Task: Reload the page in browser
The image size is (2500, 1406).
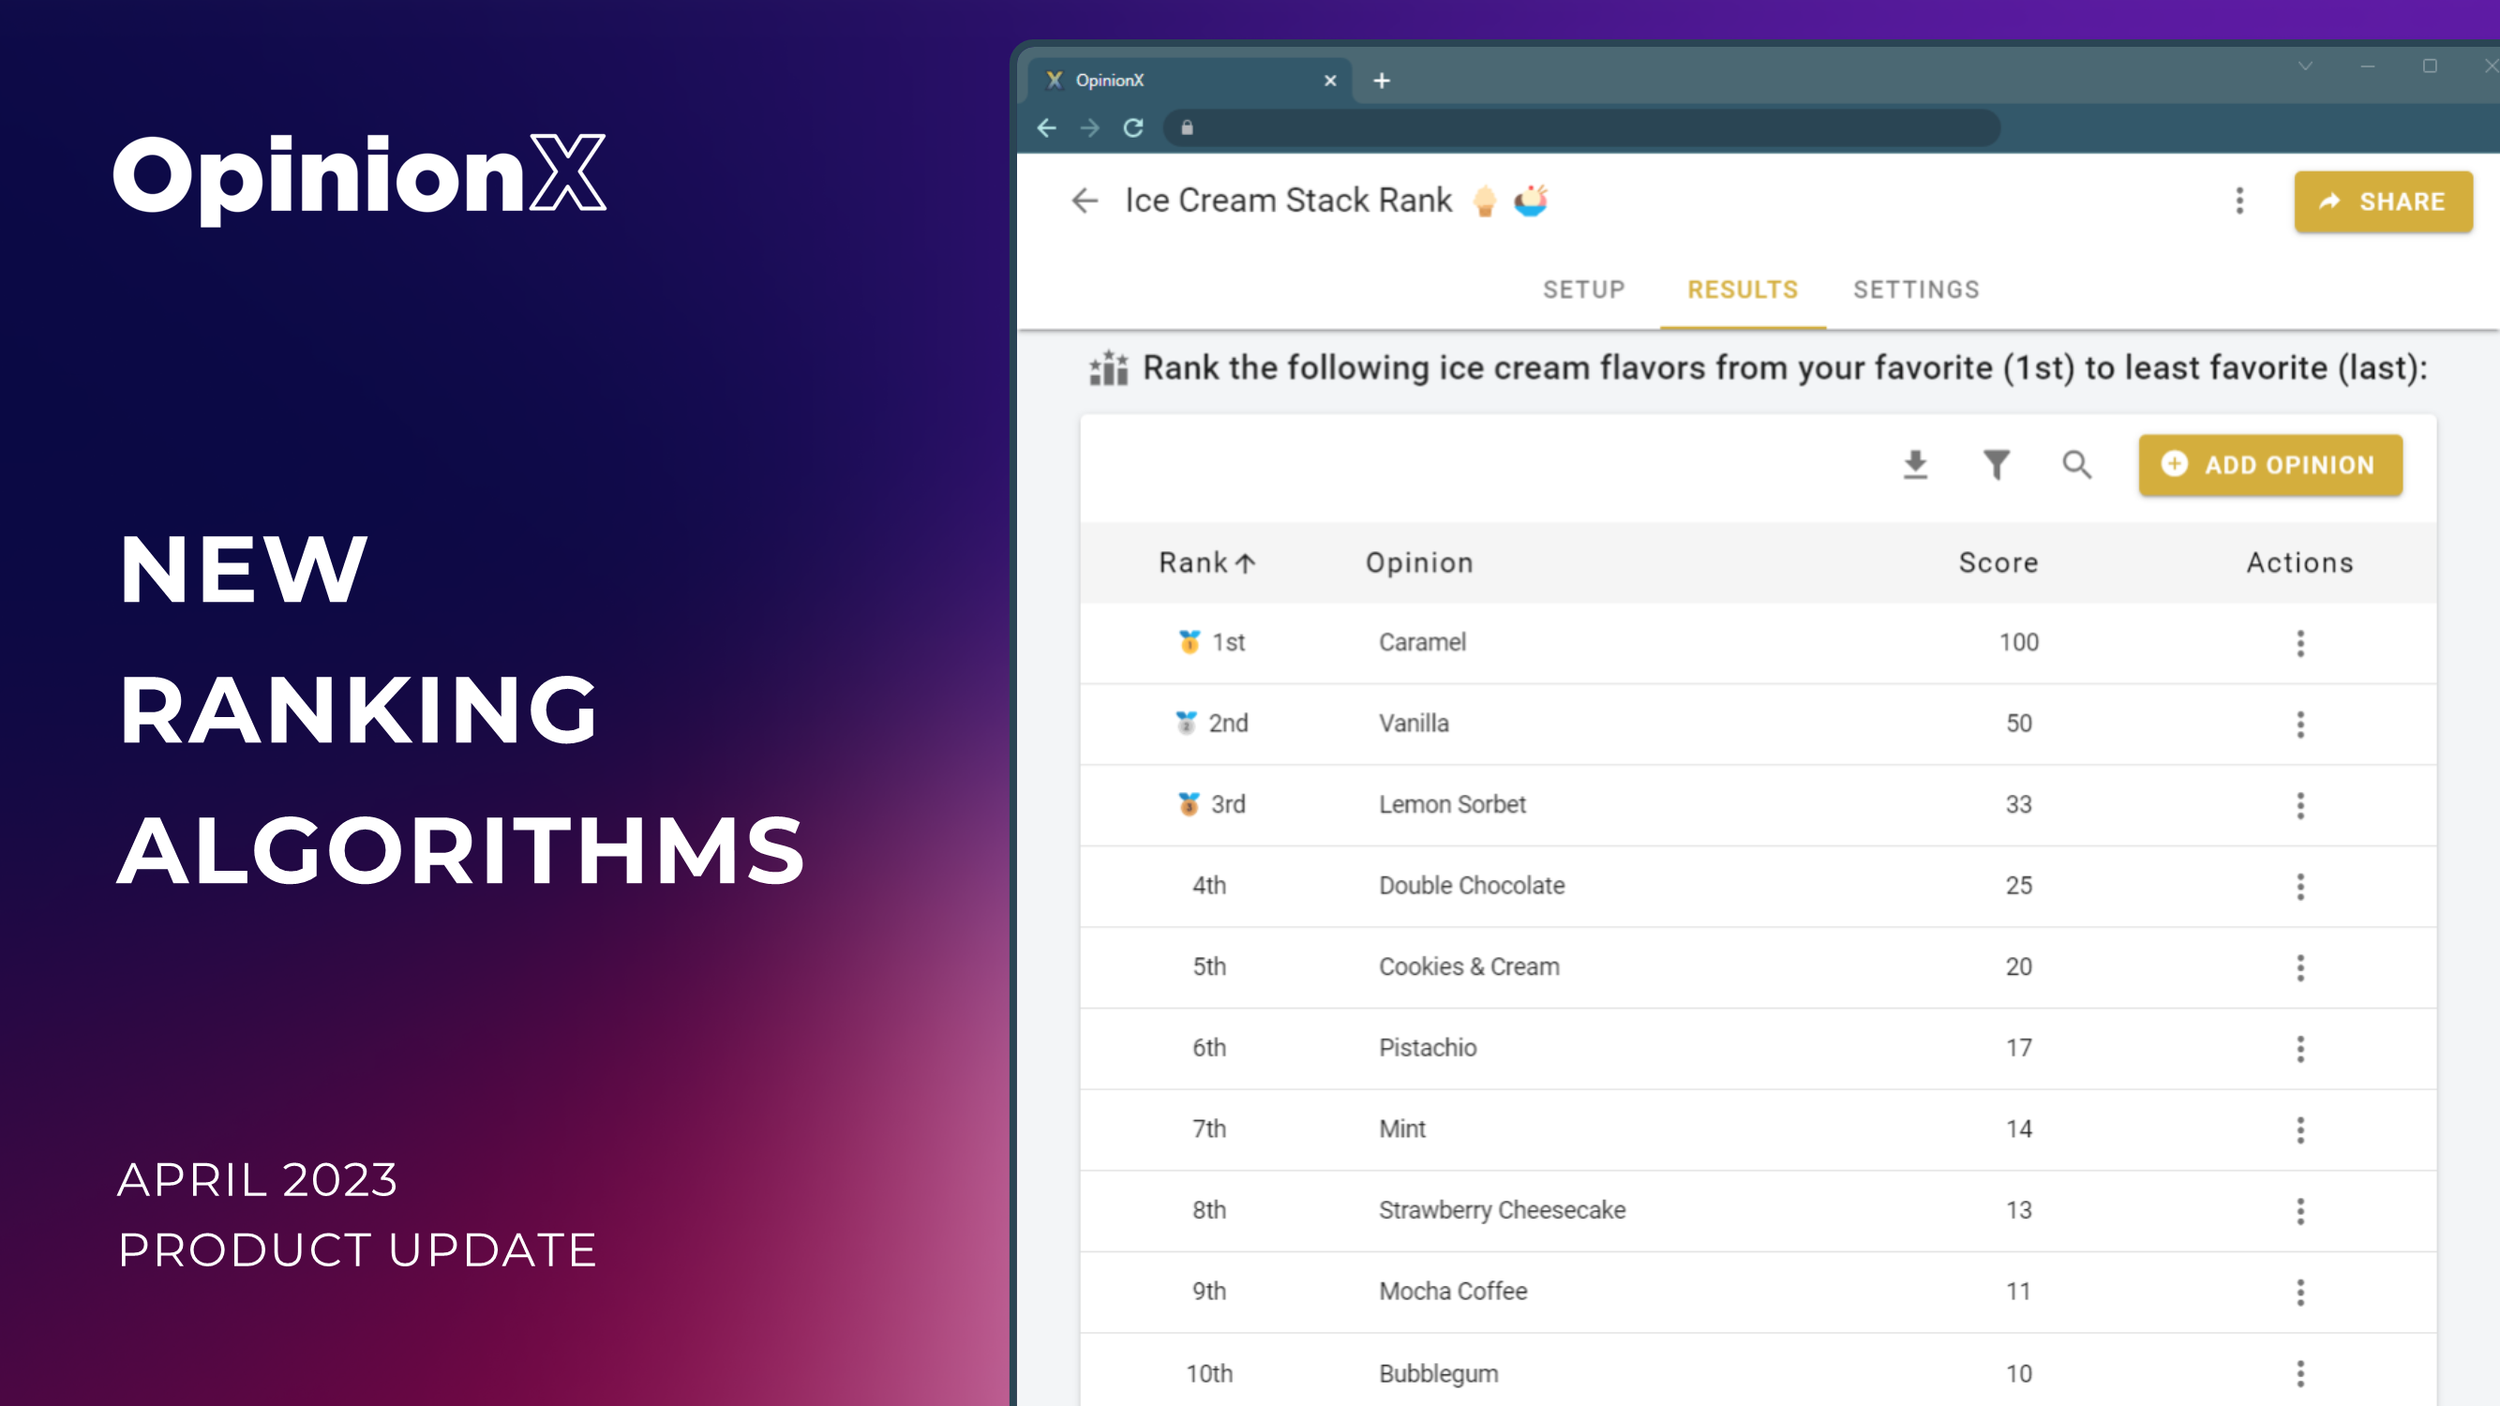Action: pyautogui.click(x=1133, y=128)
